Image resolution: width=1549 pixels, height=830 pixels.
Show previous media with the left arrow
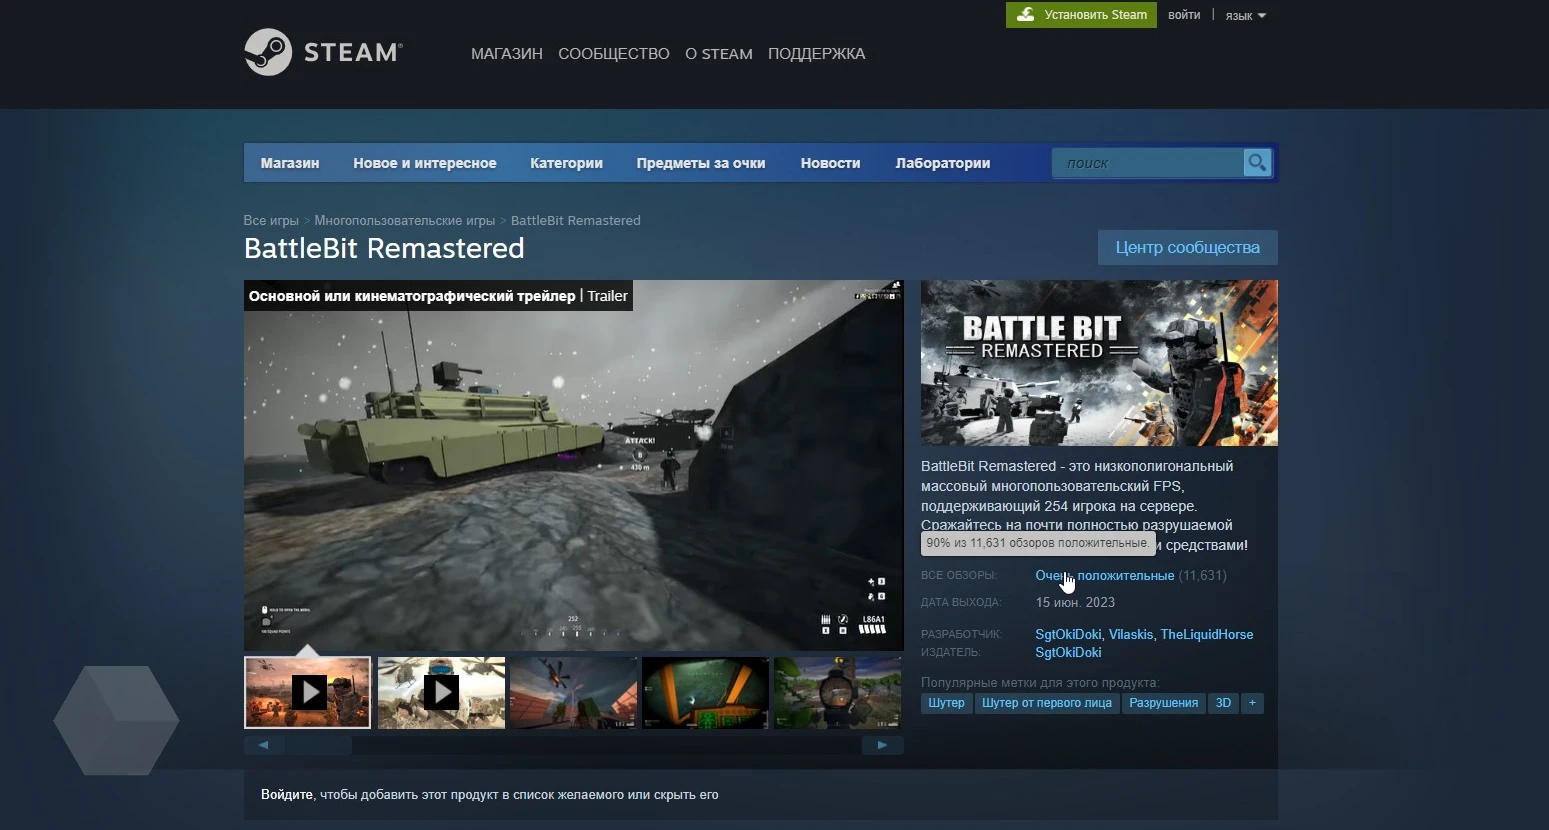pyautogui.click(x=263, y=744)
